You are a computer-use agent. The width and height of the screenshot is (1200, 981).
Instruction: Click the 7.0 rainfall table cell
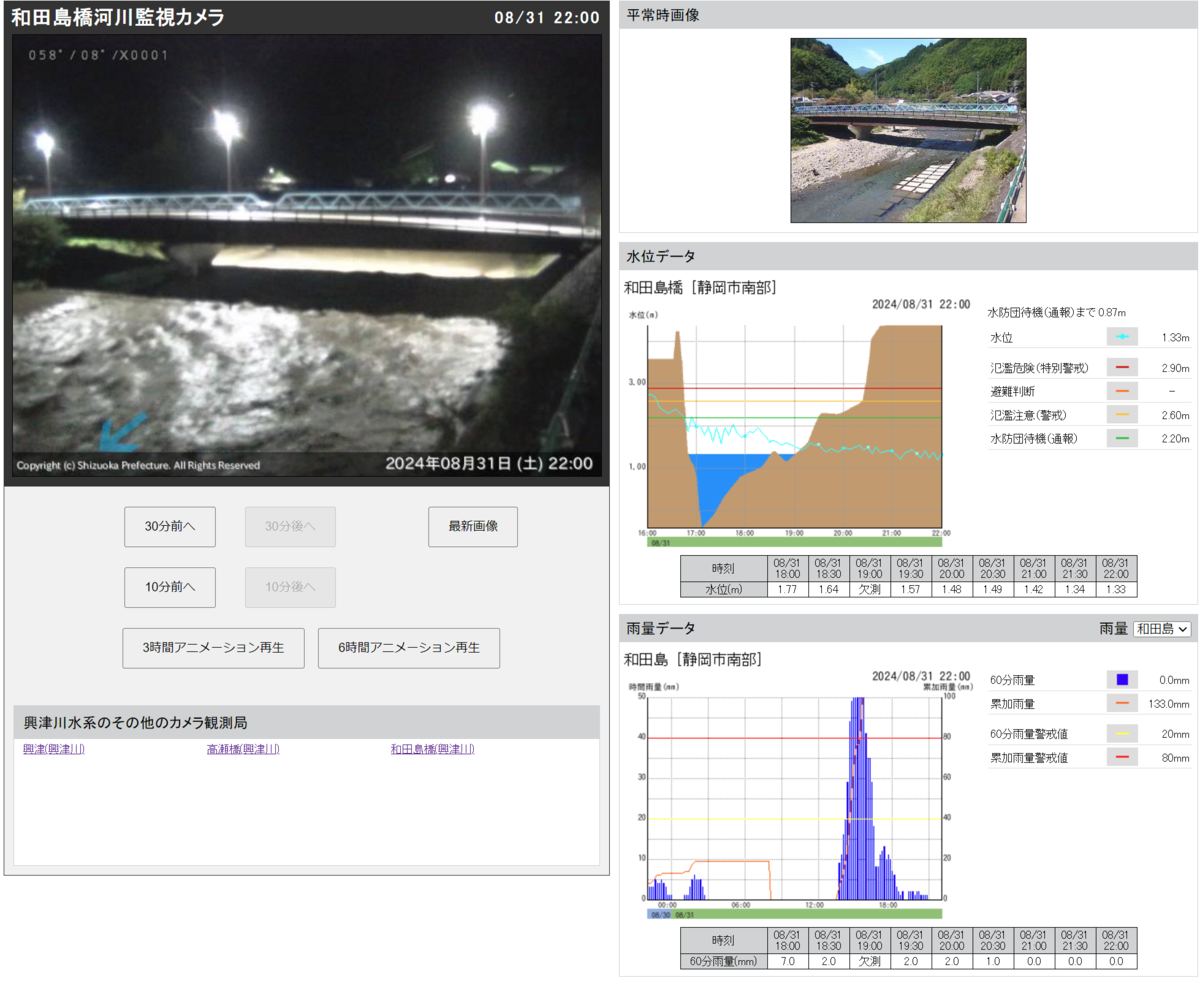[x=786, y=961]
